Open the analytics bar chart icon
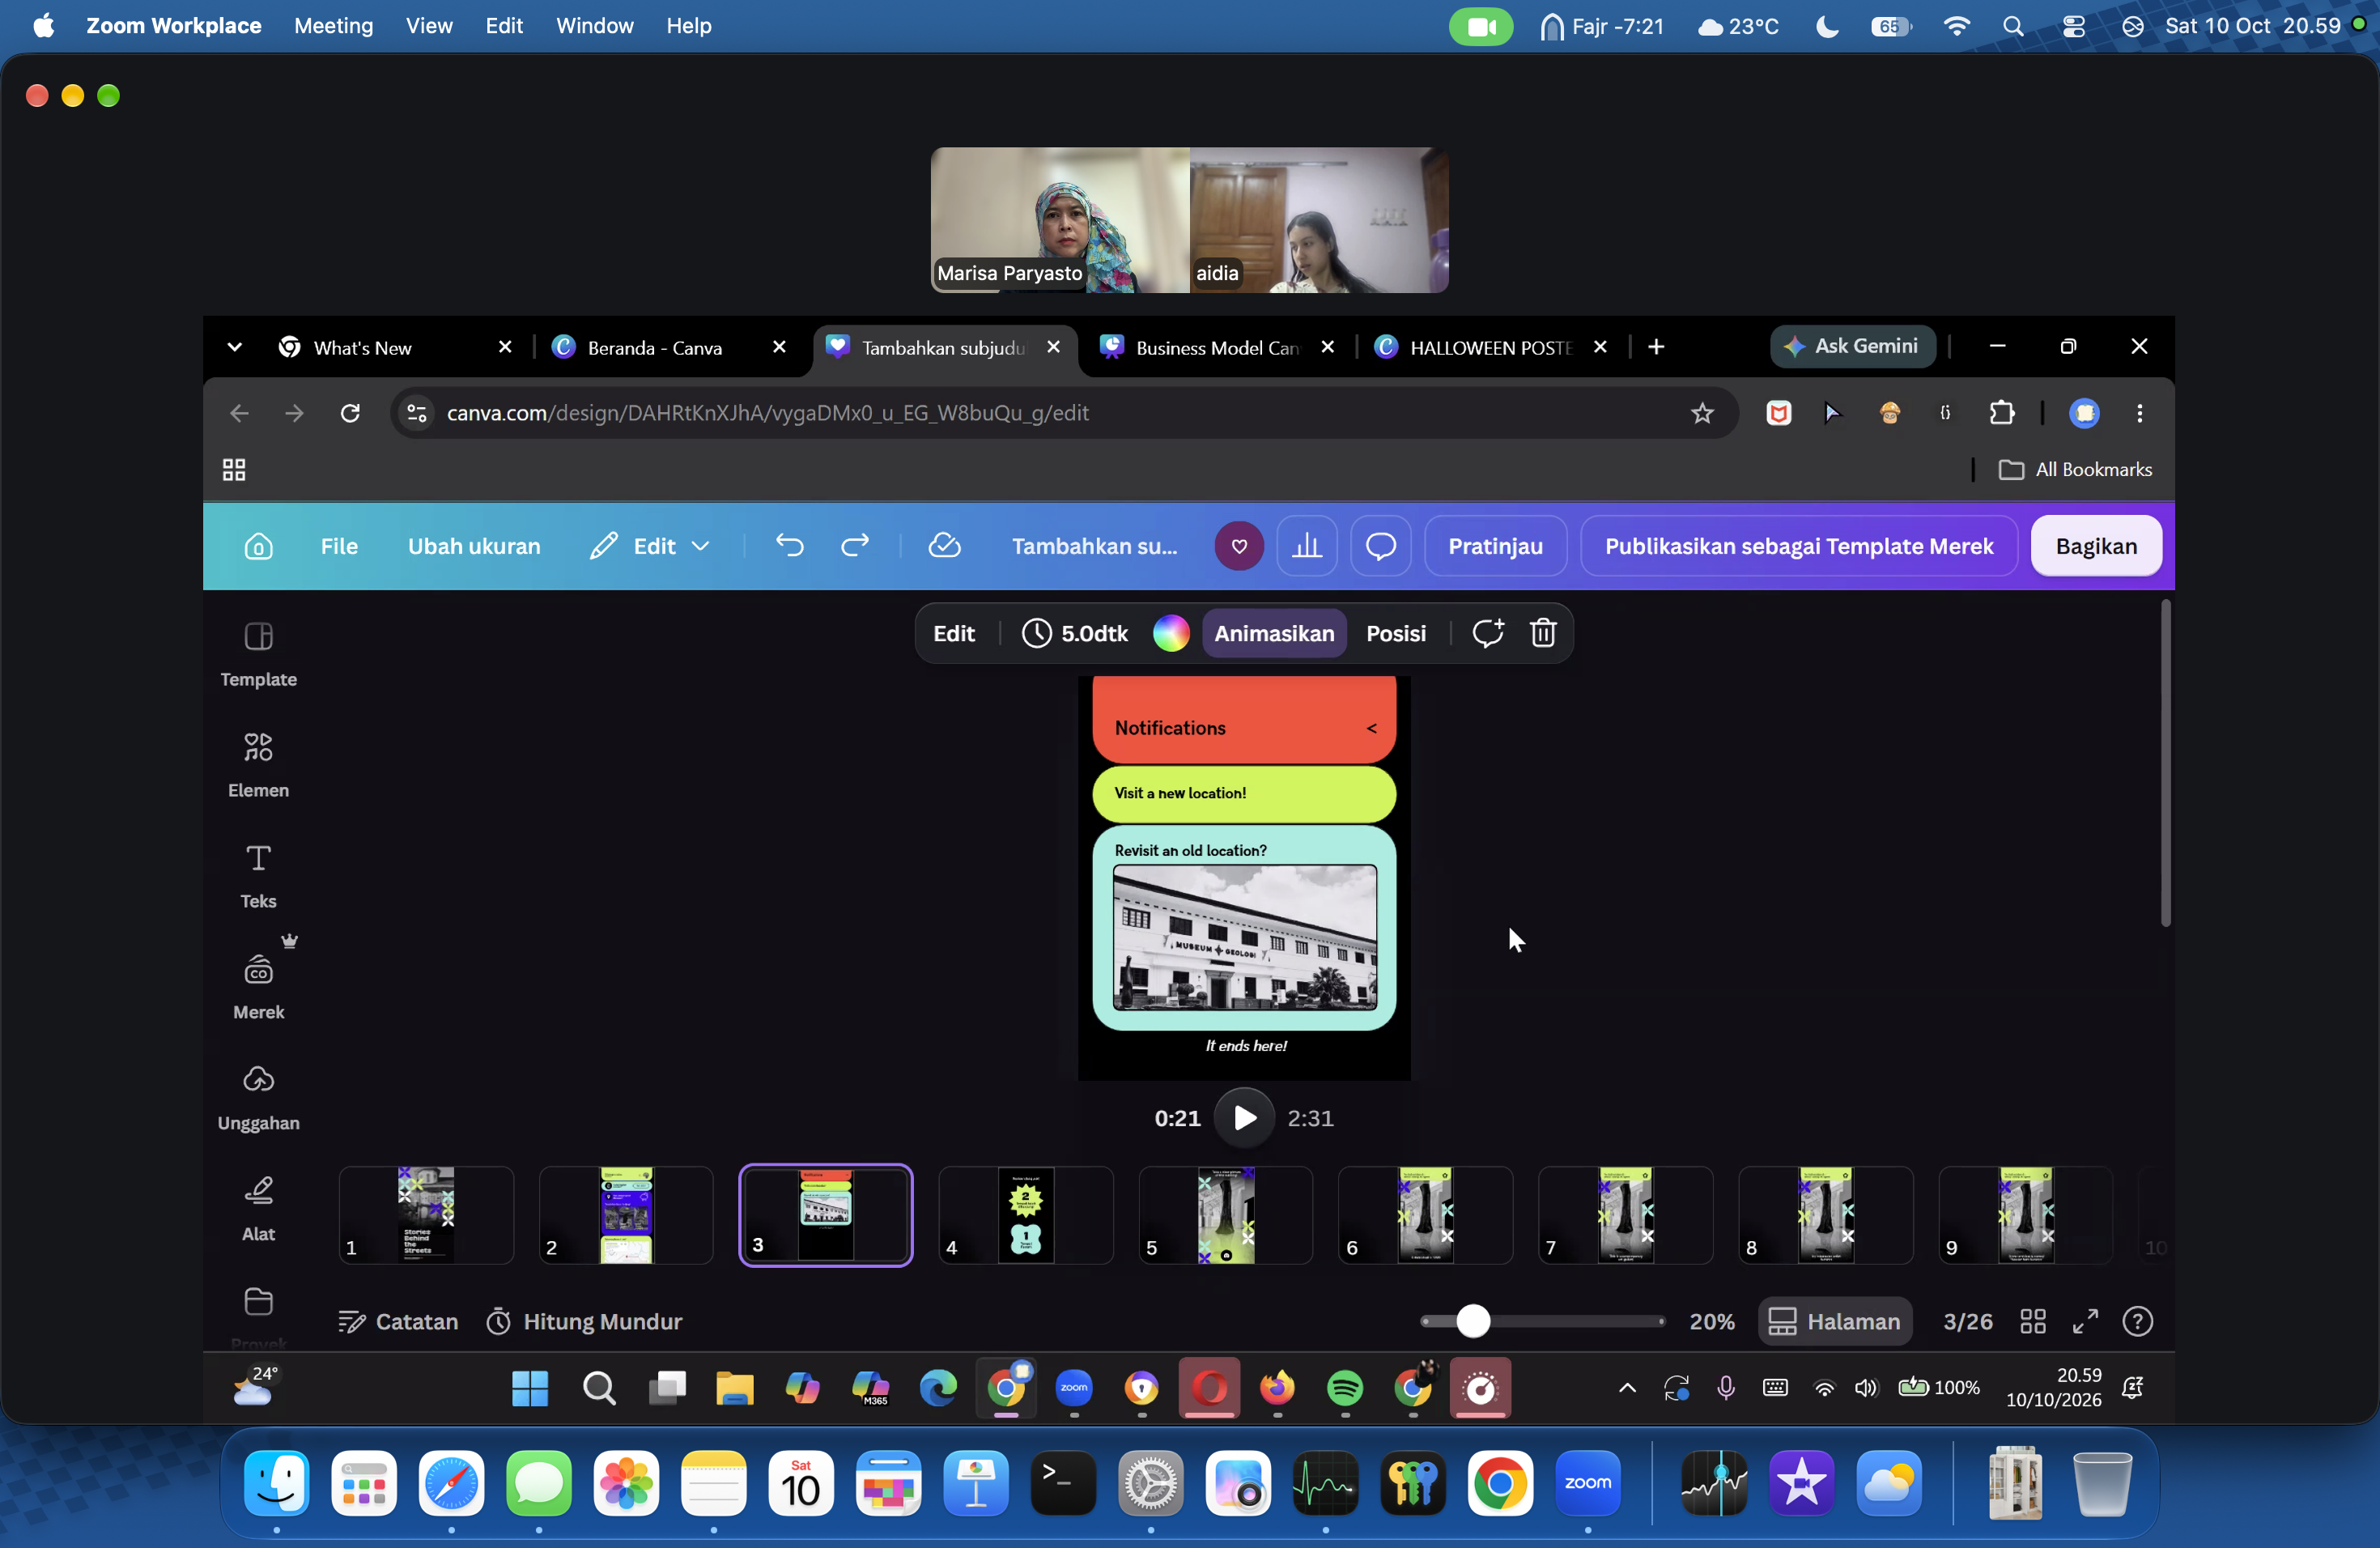The width and height of the screenshot is (2380, 1548). coord(1307,546)
